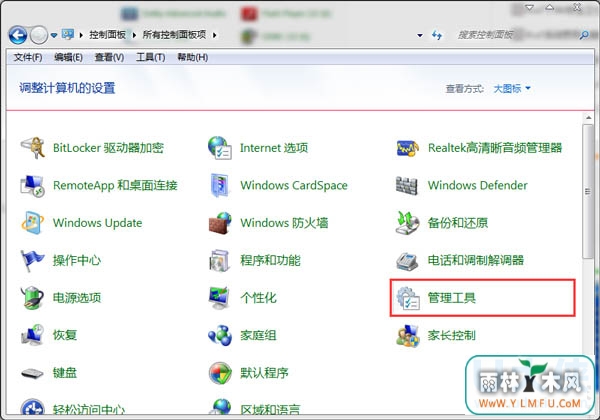This screenshot has height=420, width=600.
Task: Click the search magnifier icon
Action: pos(584,35)
